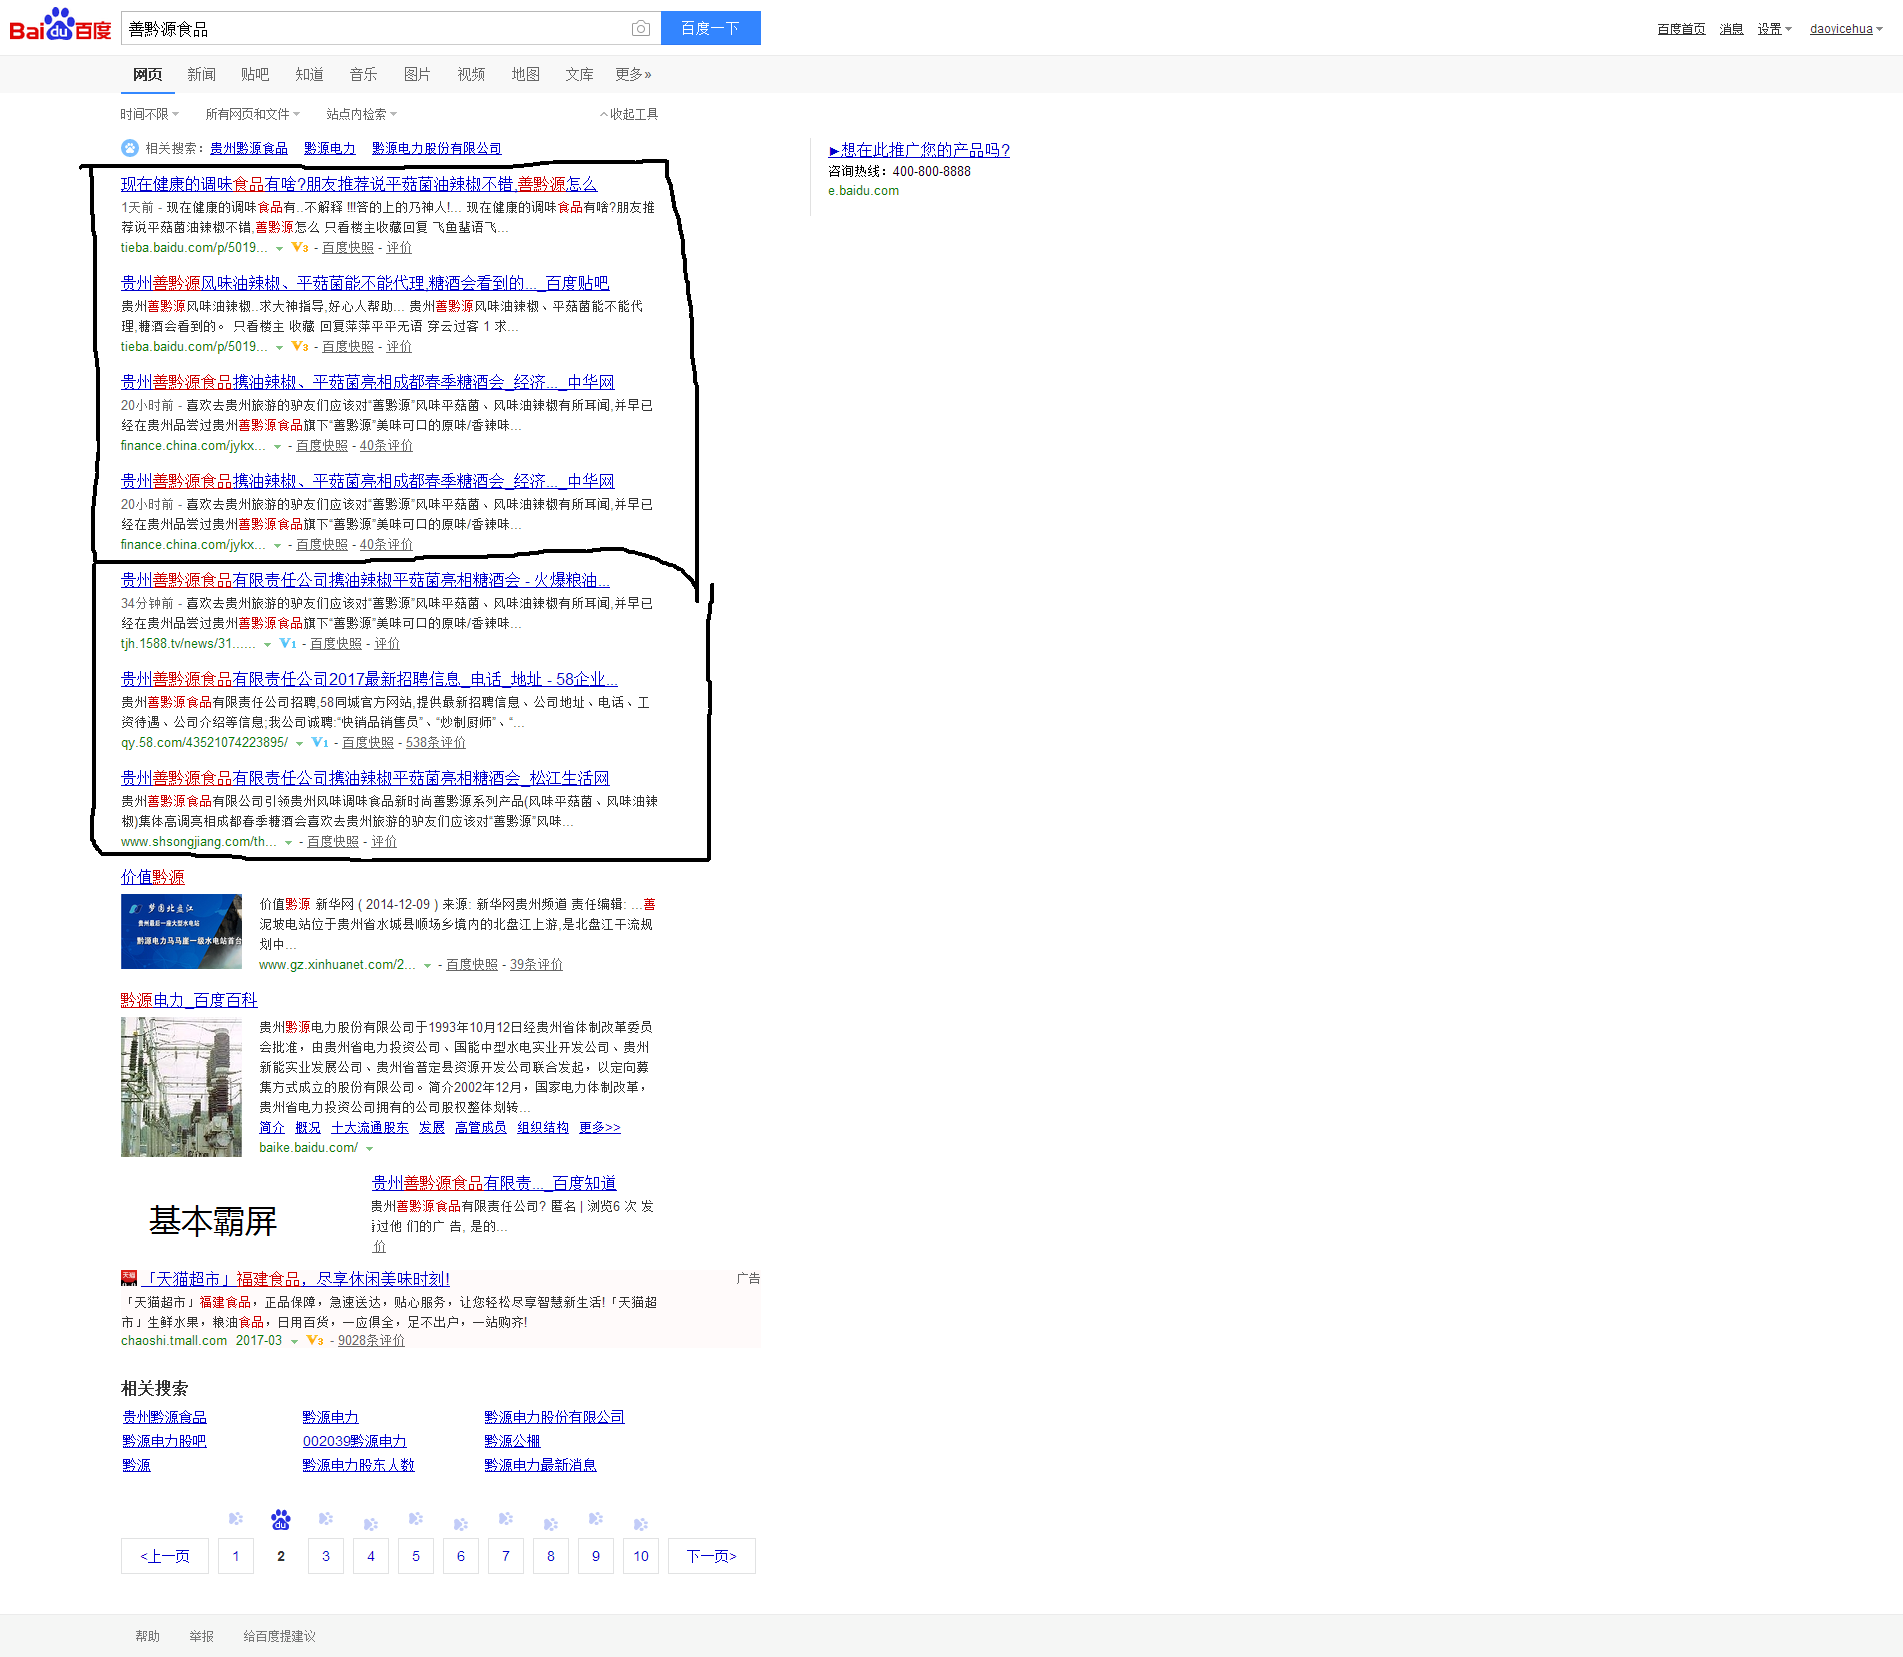Switch to the 文库 tab

click(580, 74)
